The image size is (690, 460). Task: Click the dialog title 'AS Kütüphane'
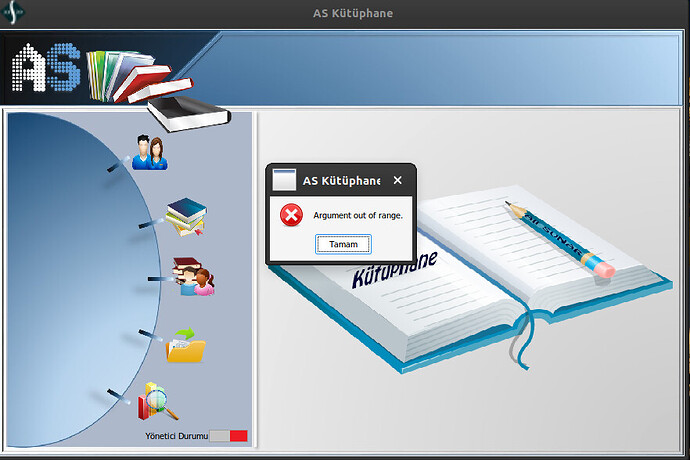pyautogui.click(x=341, y=181)
